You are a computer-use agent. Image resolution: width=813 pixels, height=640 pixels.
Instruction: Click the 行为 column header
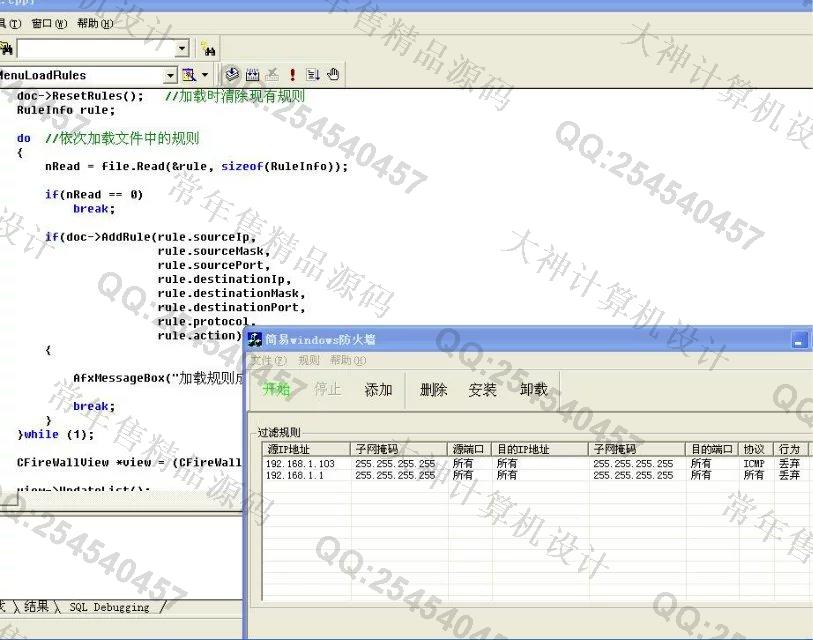(791, 449)
